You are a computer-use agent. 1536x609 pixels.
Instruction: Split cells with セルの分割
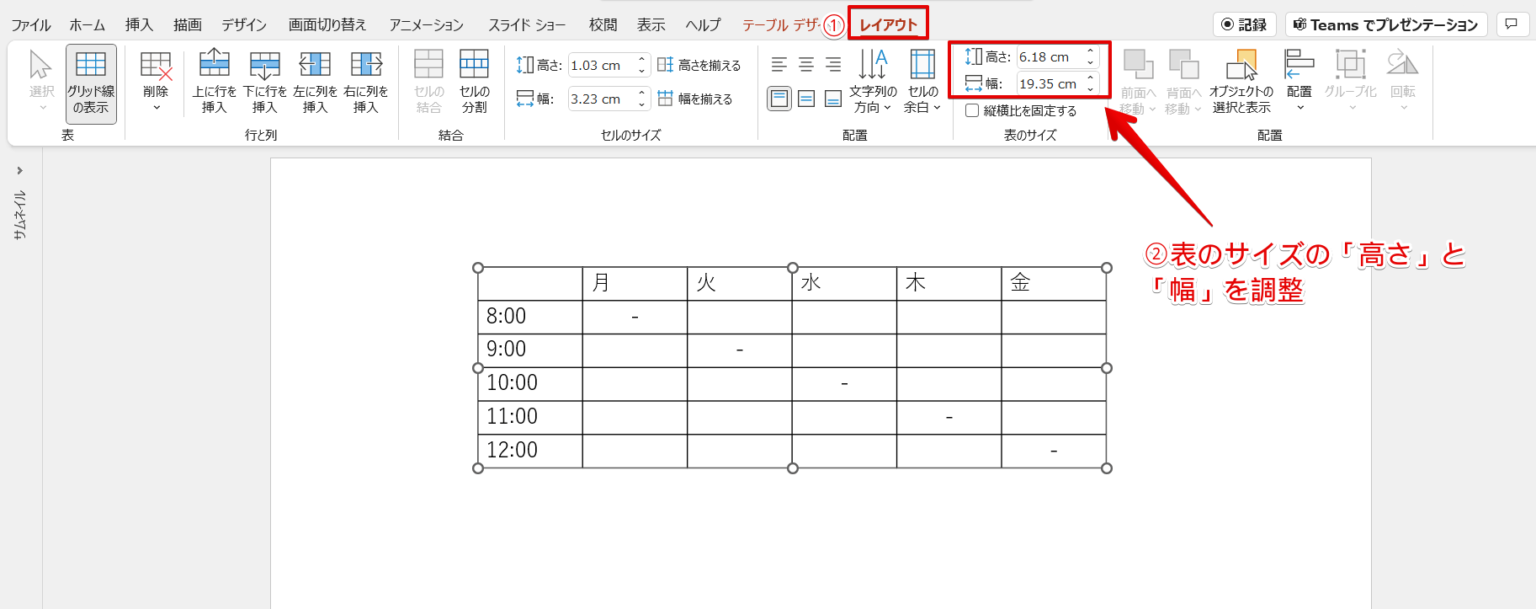point(473,80)
